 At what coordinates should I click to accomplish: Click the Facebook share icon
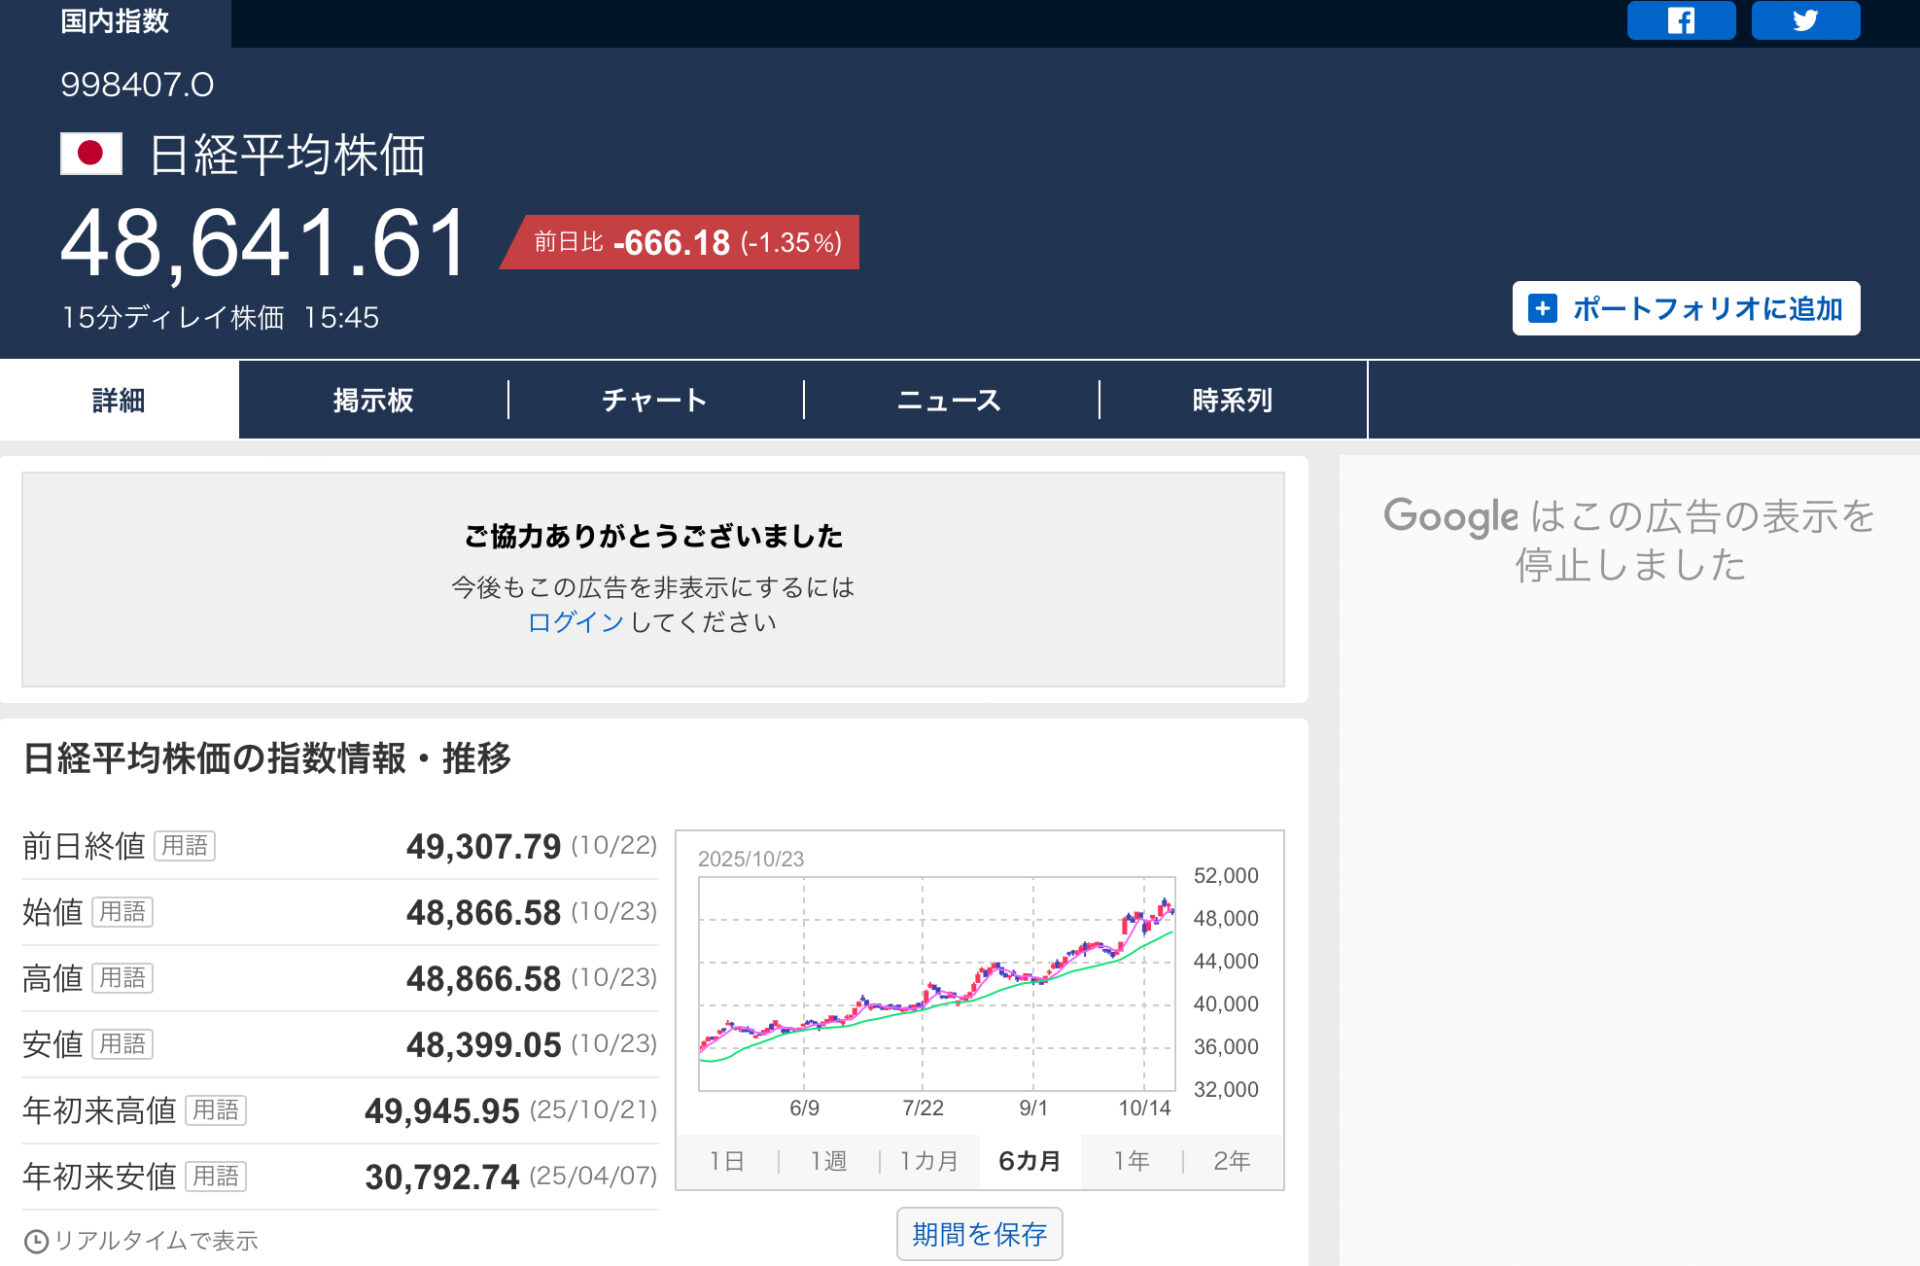click(x=1680, y=20)
